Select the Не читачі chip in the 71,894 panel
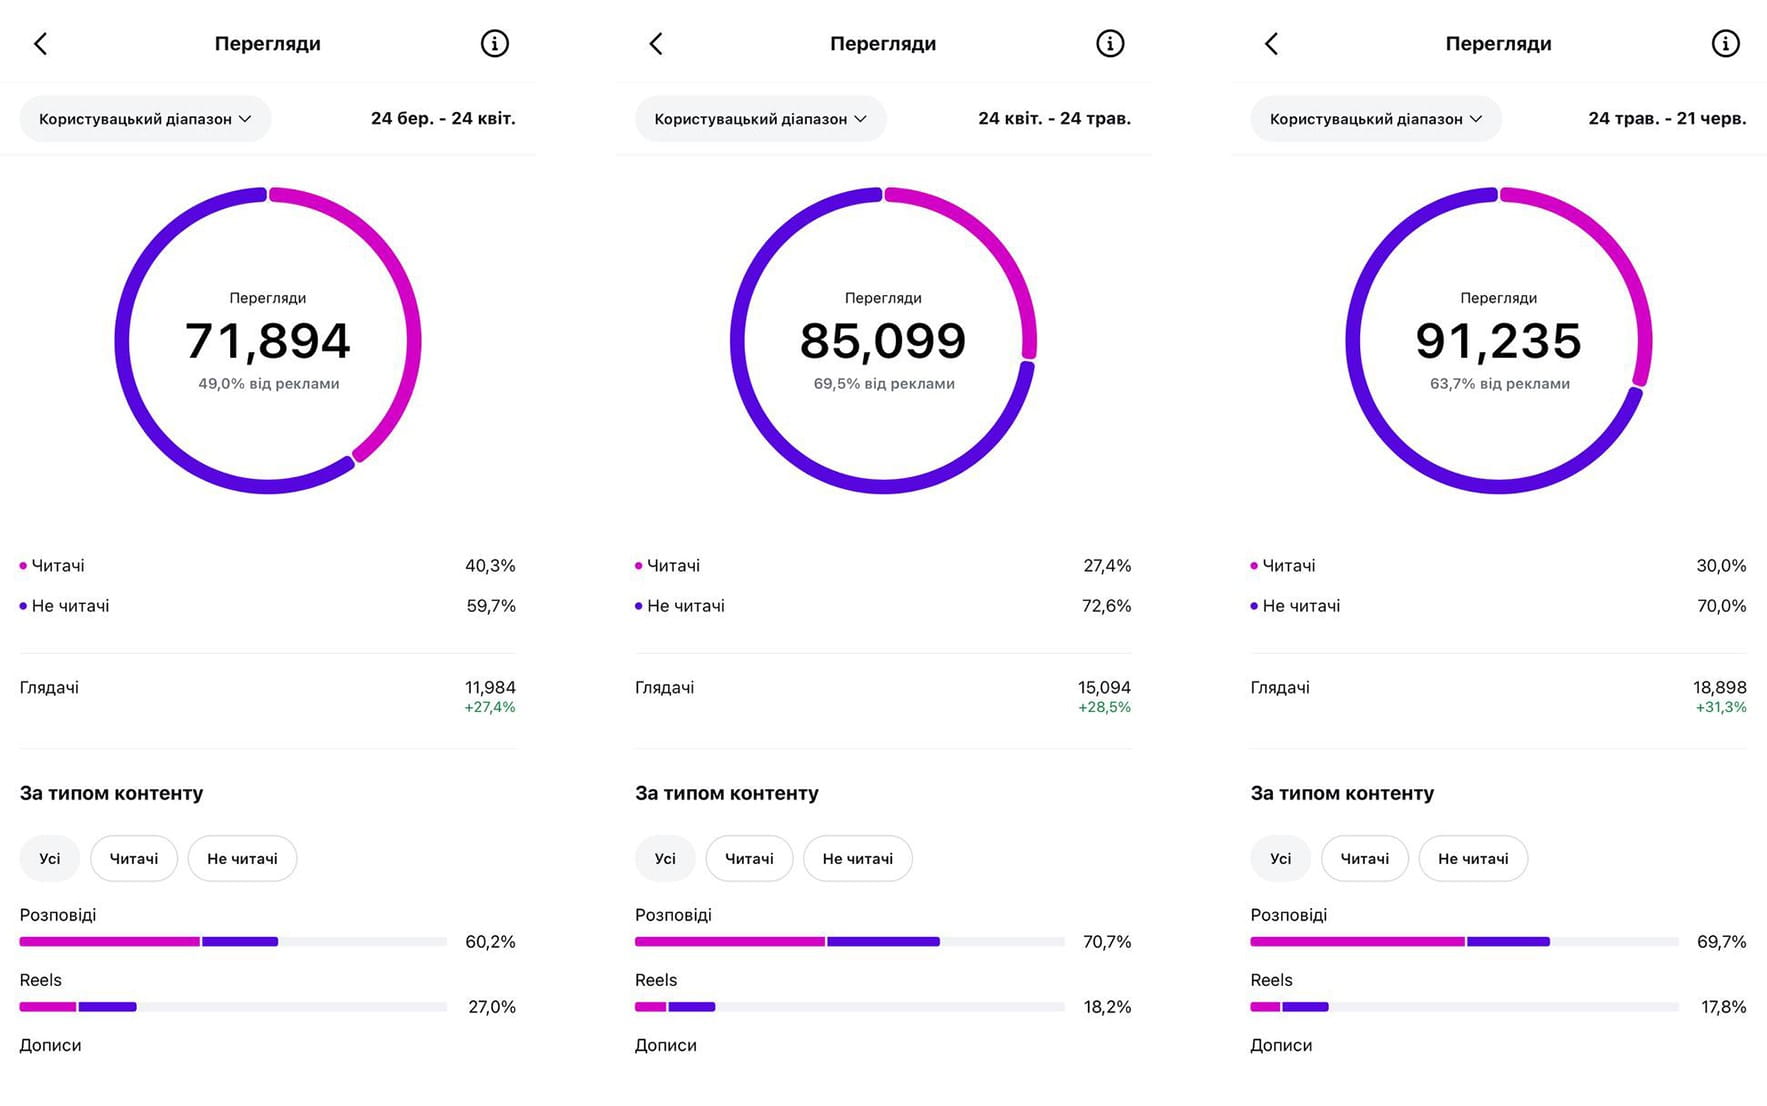This screenshot has height=1106, width=1767. [x=242, y=859]
